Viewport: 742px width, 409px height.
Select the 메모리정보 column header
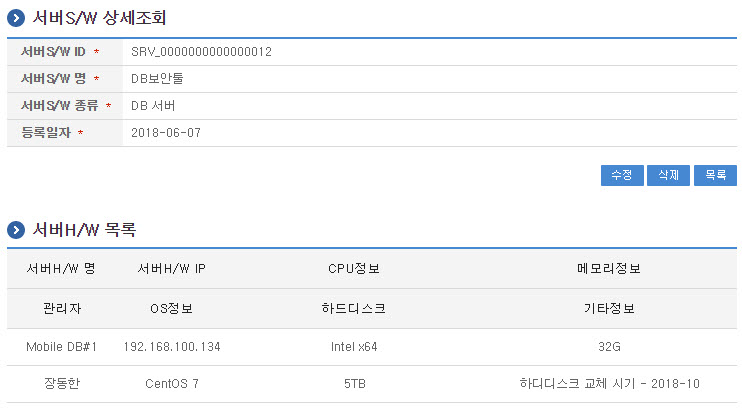pos(609,269)
